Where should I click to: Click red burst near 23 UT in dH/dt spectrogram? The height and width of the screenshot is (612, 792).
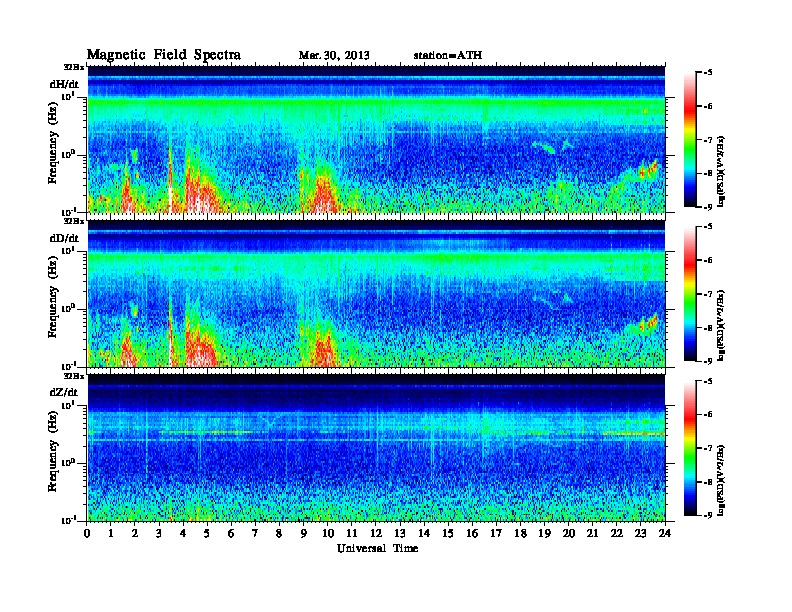tap(648, 169)
